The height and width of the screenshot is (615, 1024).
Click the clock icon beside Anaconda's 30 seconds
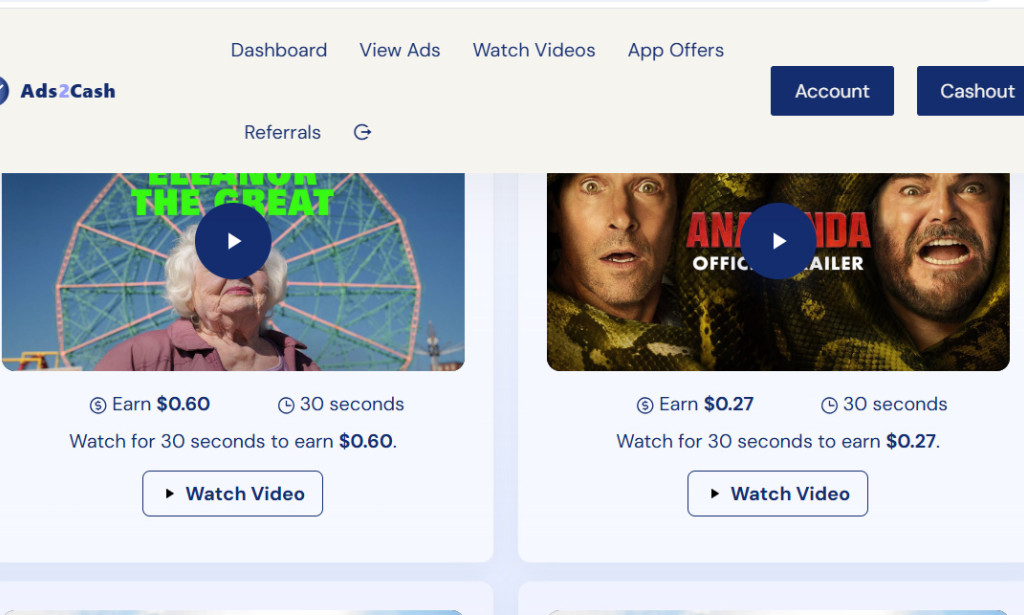(x=827, y=404)
